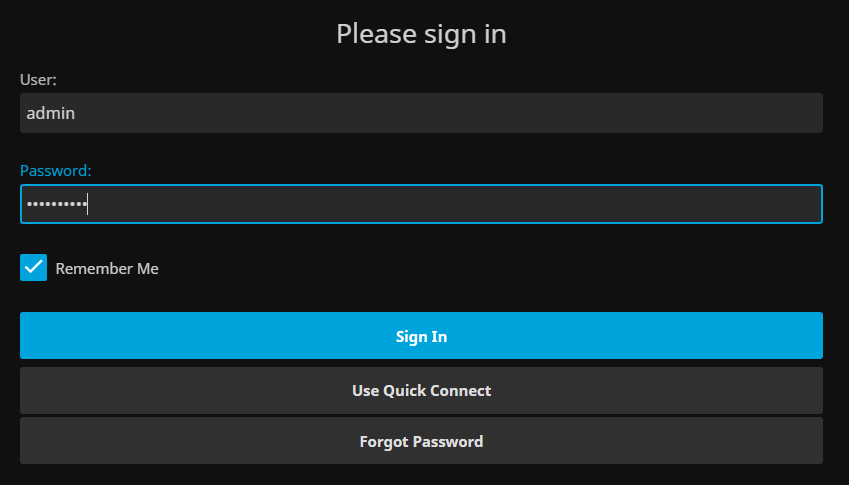Click the "admin" text in username field
Image resolution: width=849 pixels, height=485 pixels.
click(x=51, y=114)
